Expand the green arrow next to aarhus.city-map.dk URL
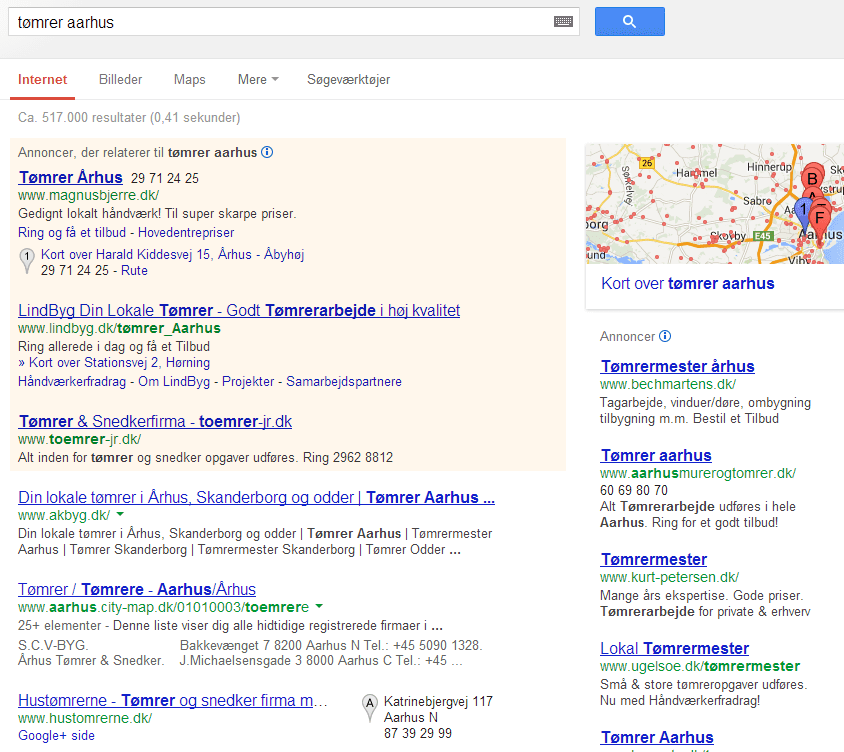 [319, 607]
